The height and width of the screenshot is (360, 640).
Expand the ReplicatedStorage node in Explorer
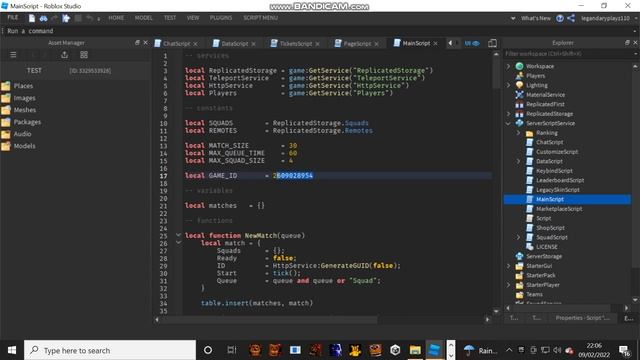(509, 113)
